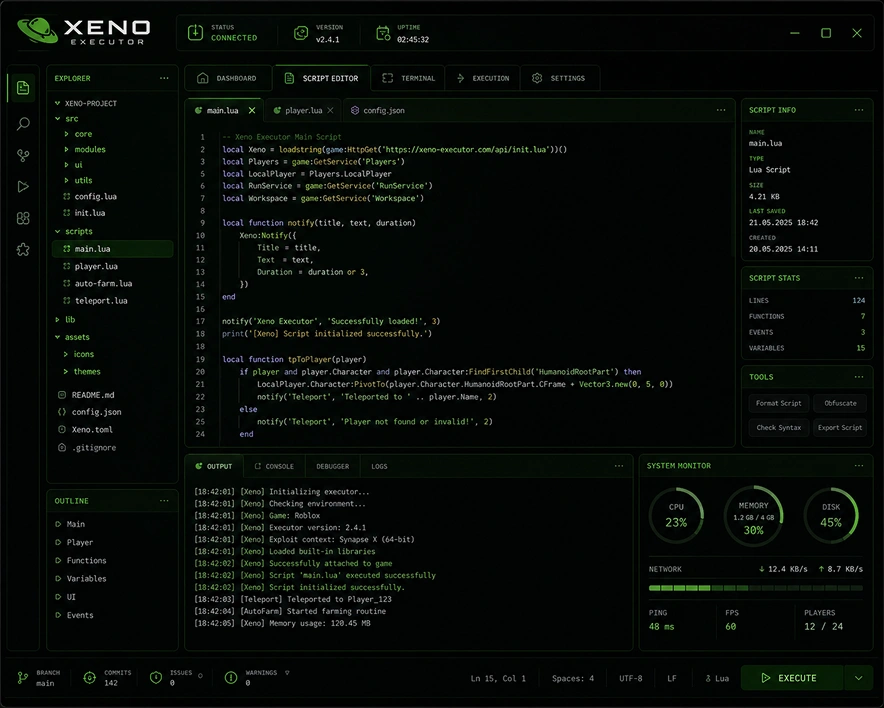Click the Obfuscate button

point(840,403)
